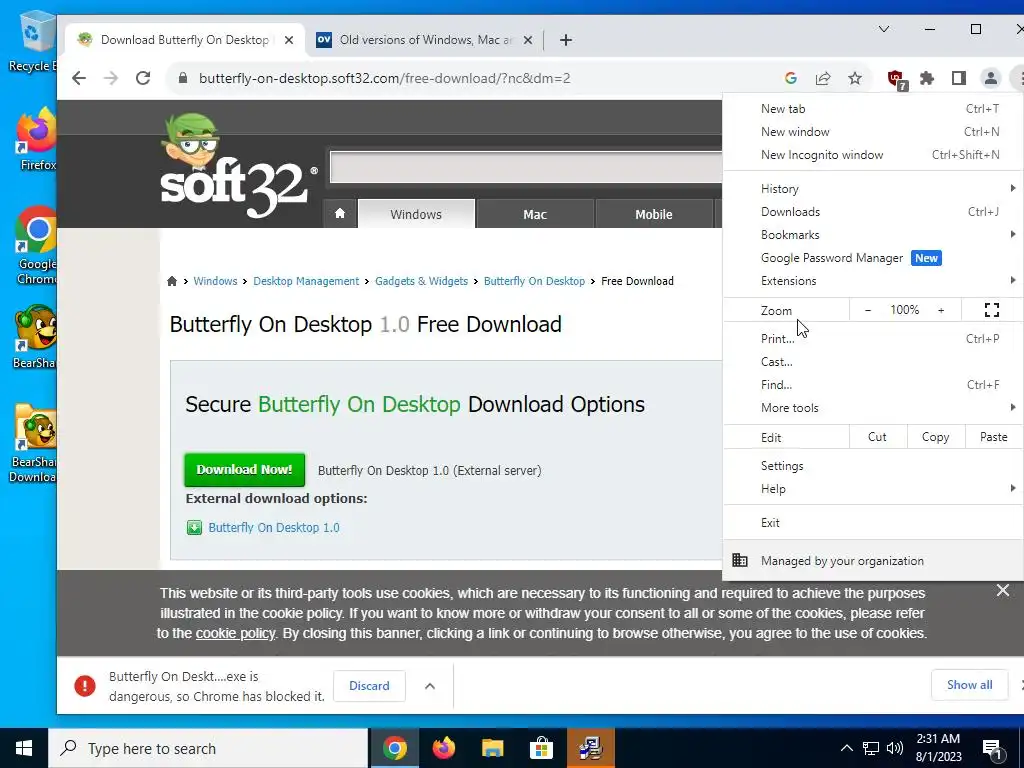Click the padlock site info icon
Viewport: 1024px width, 768px height.
(x=183, y=78)
